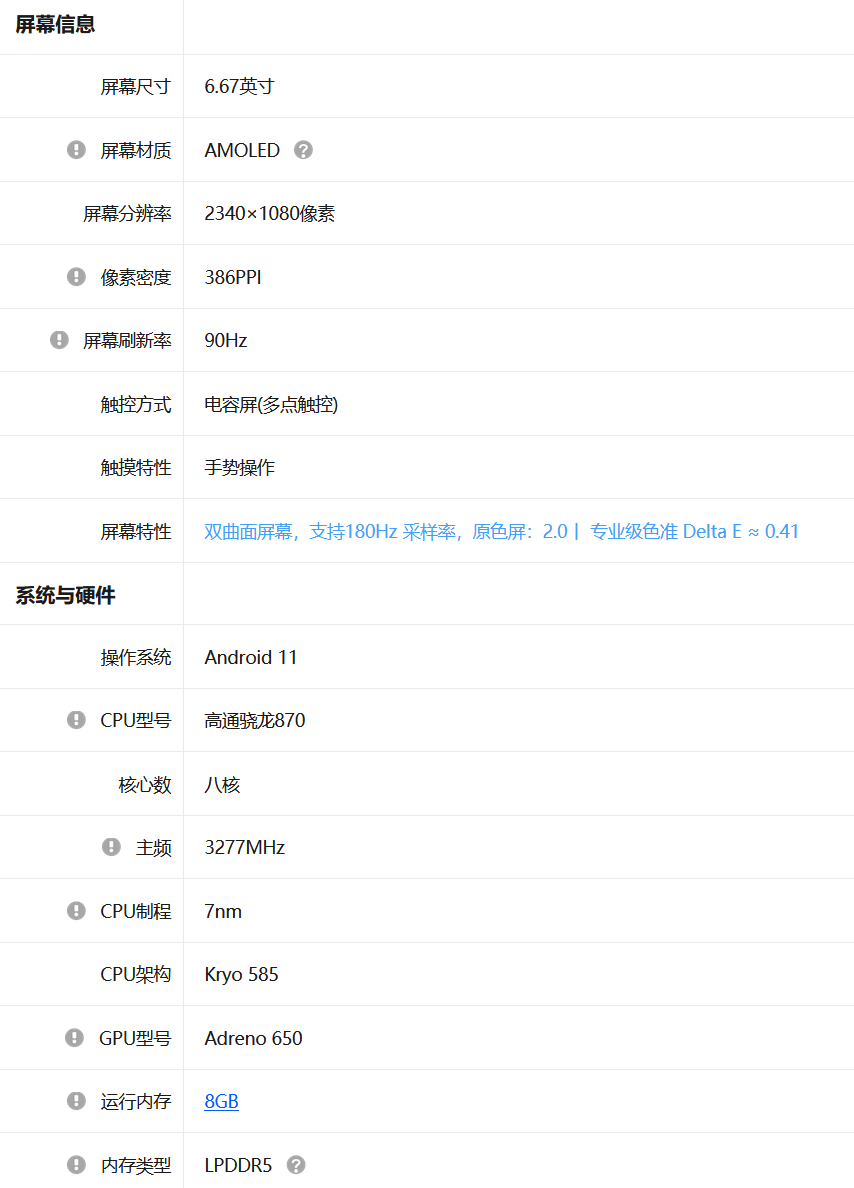Click the question mark next to AMOLED

click(304, 150)
